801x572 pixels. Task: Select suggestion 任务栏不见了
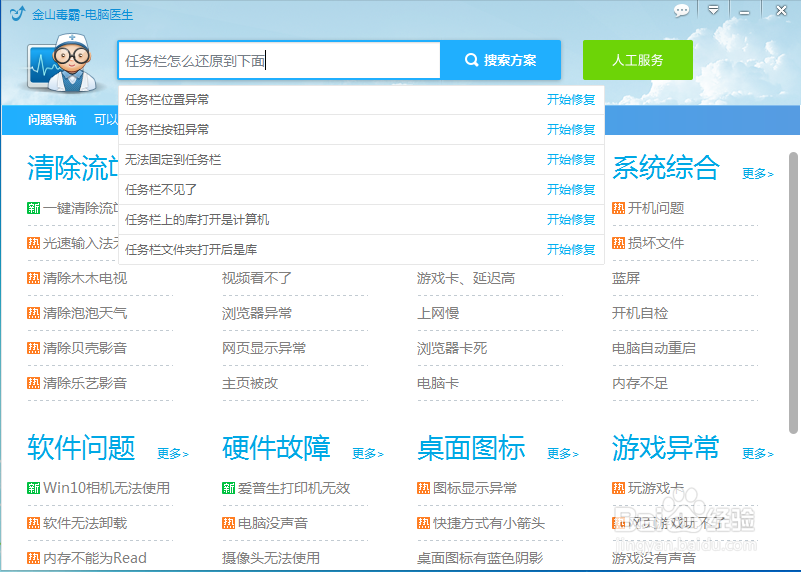[x=161, y=190]
